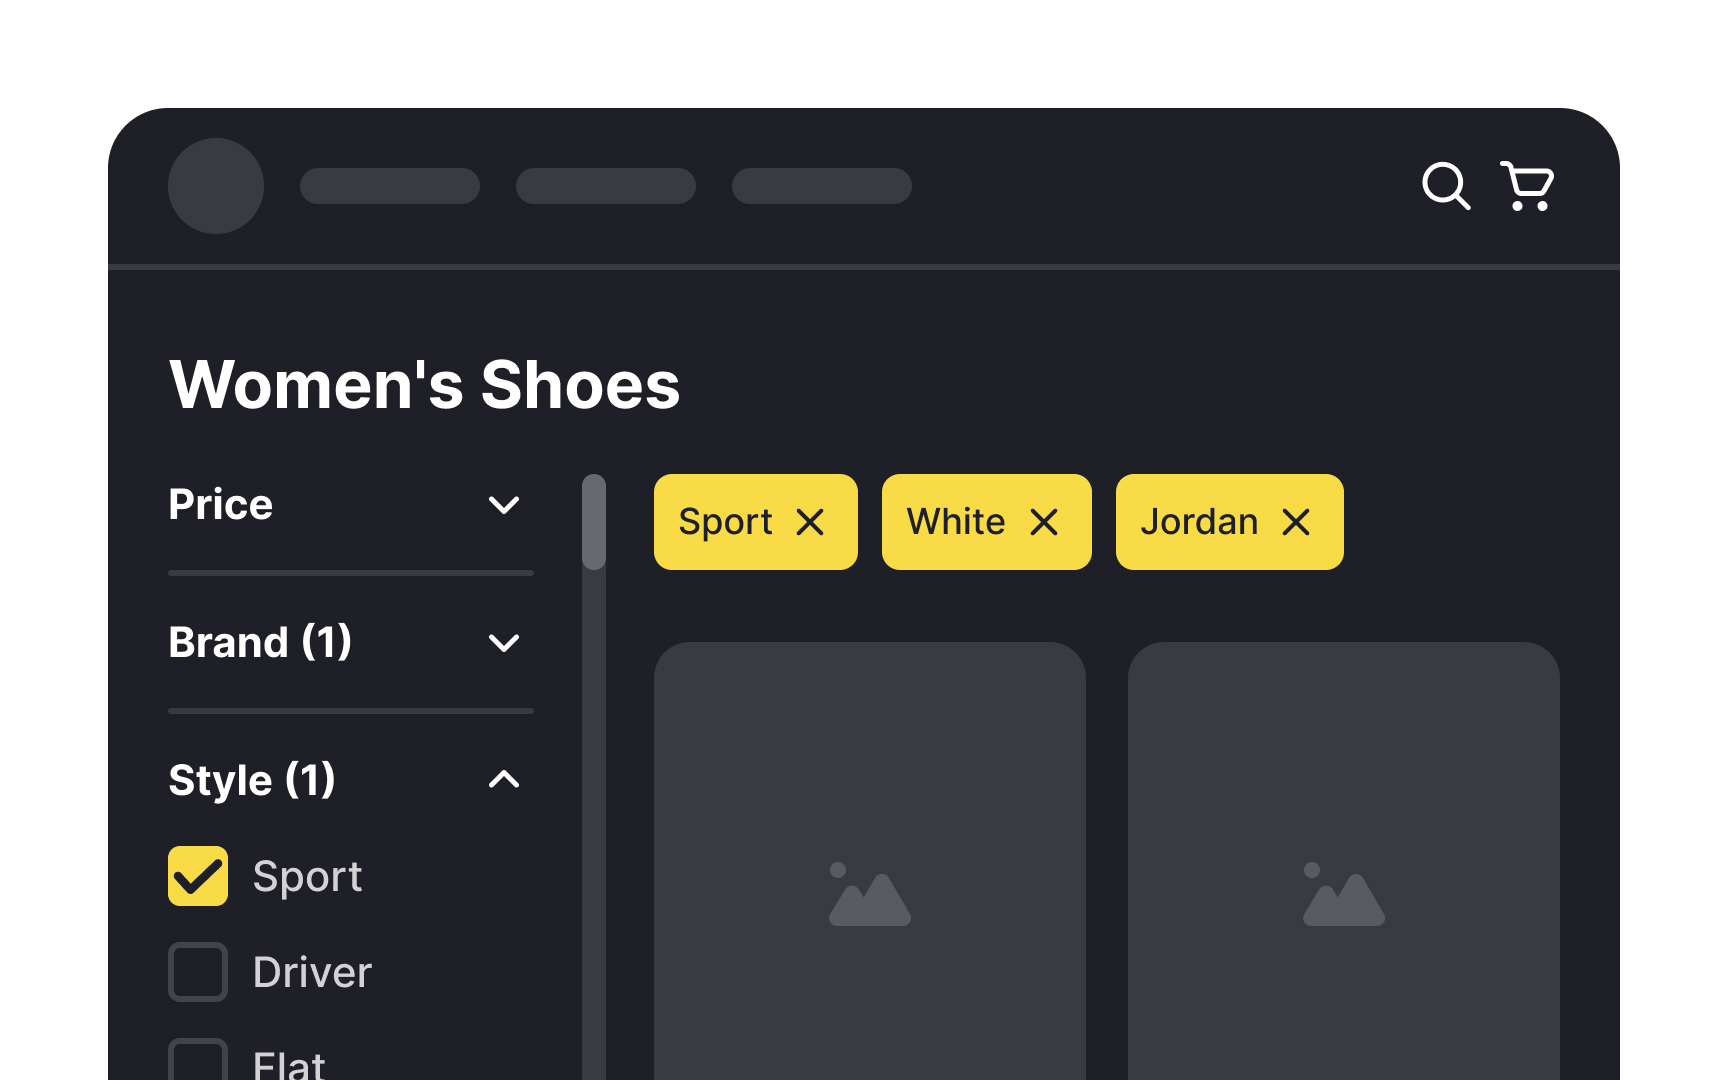
Task: Click the vertical scrollbar thumb
Action: 593,524
